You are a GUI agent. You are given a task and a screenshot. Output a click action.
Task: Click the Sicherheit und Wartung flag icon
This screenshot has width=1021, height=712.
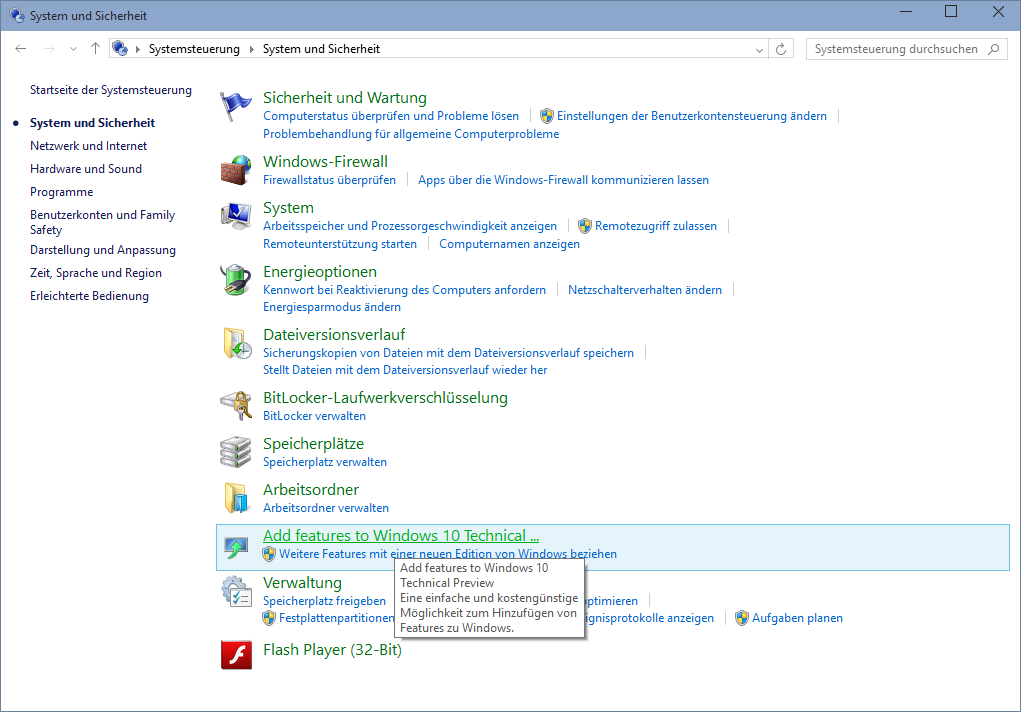click(236, 106)
